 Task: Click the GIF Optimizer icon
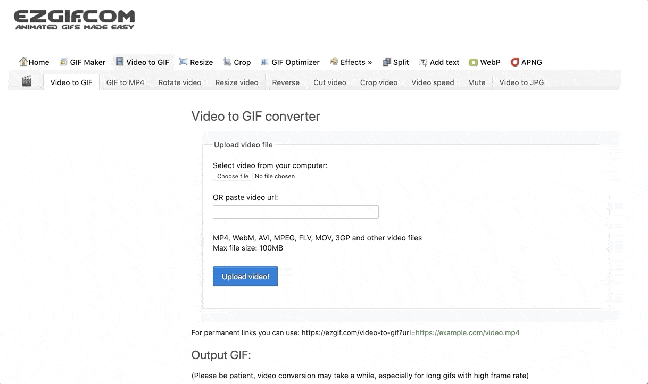click(x=264, y=62)
